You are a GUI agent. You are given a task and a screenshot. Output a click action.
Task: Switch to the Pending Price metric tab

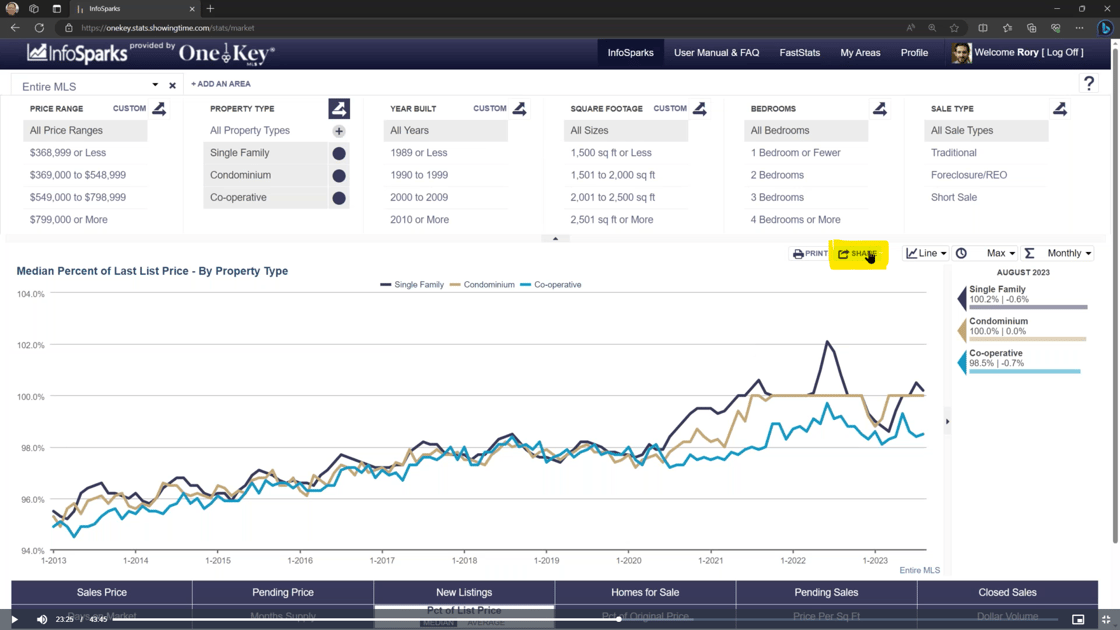tap(283, 592)
